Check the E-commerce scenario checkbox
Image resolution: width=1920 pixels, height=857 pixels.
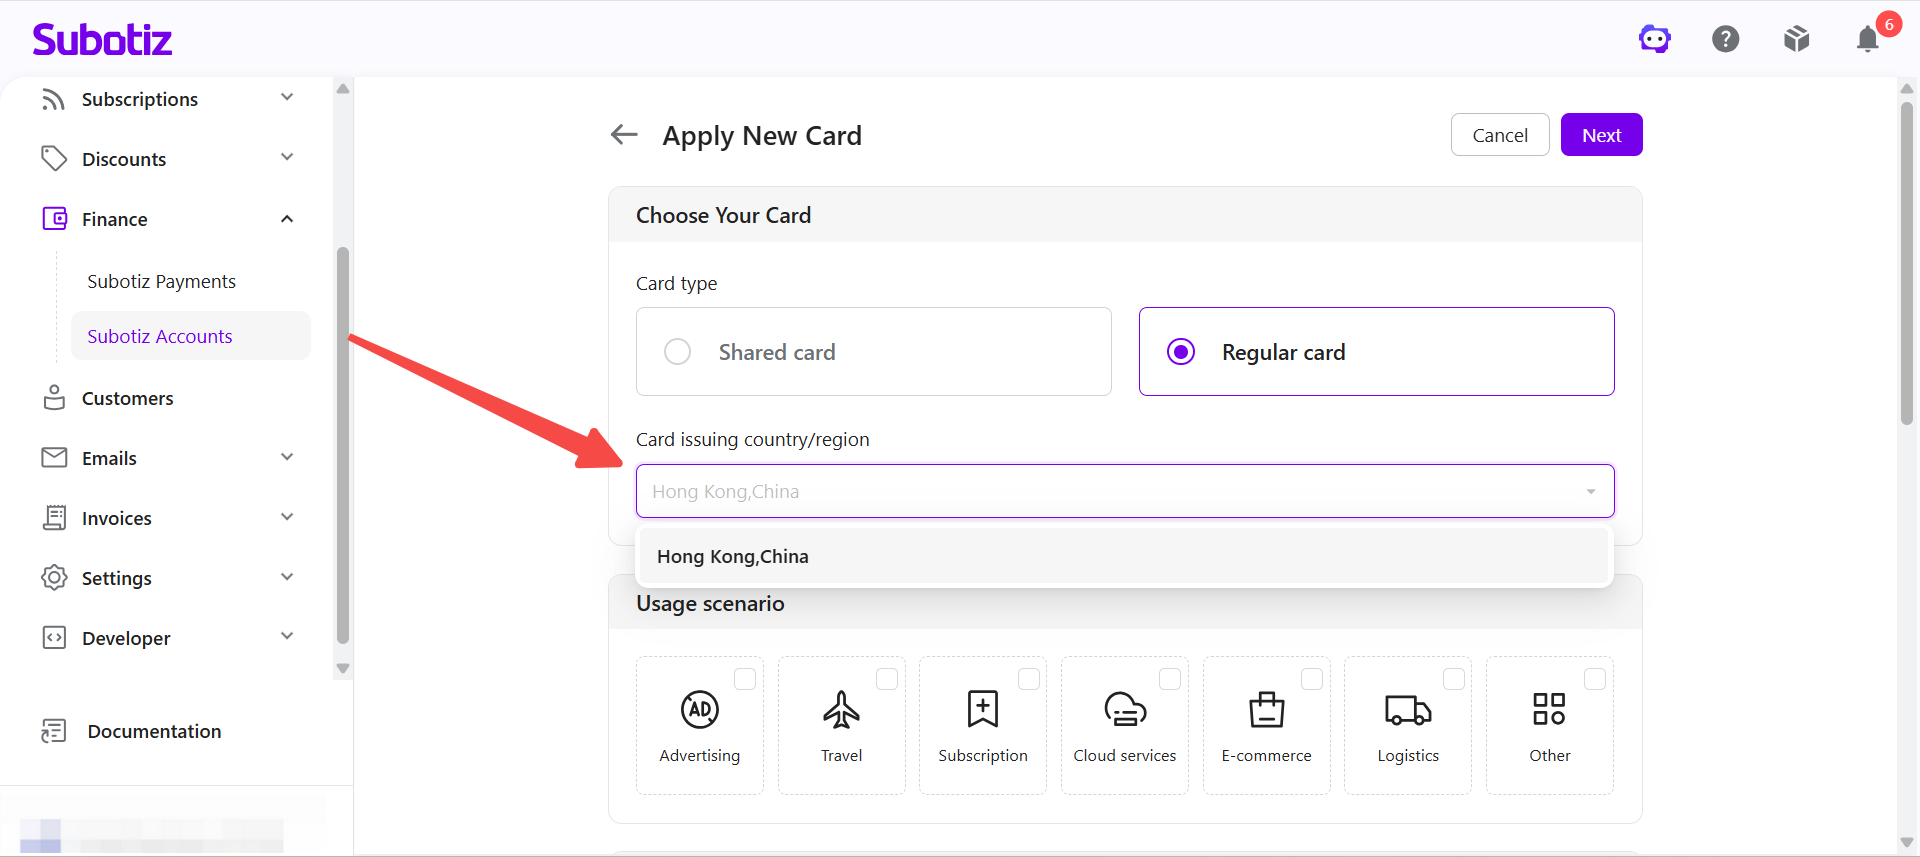(1312, 679)
